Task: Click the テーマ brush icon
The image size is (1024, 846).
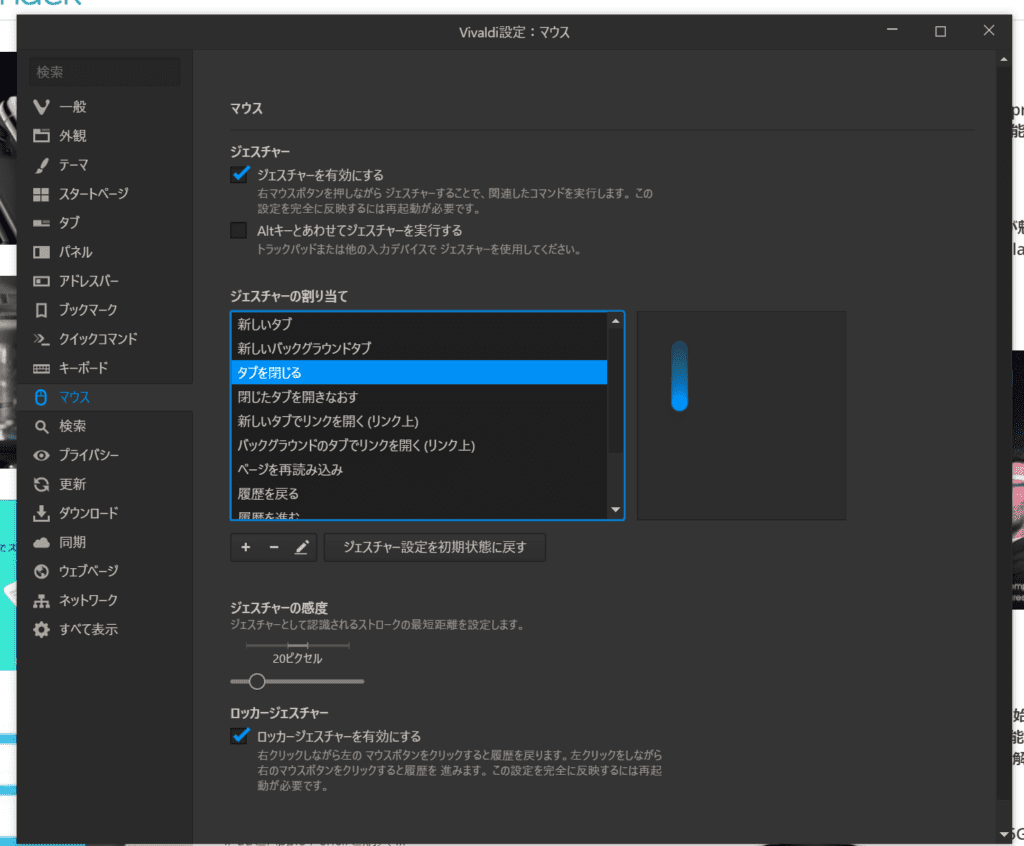Action: [41, 165]
